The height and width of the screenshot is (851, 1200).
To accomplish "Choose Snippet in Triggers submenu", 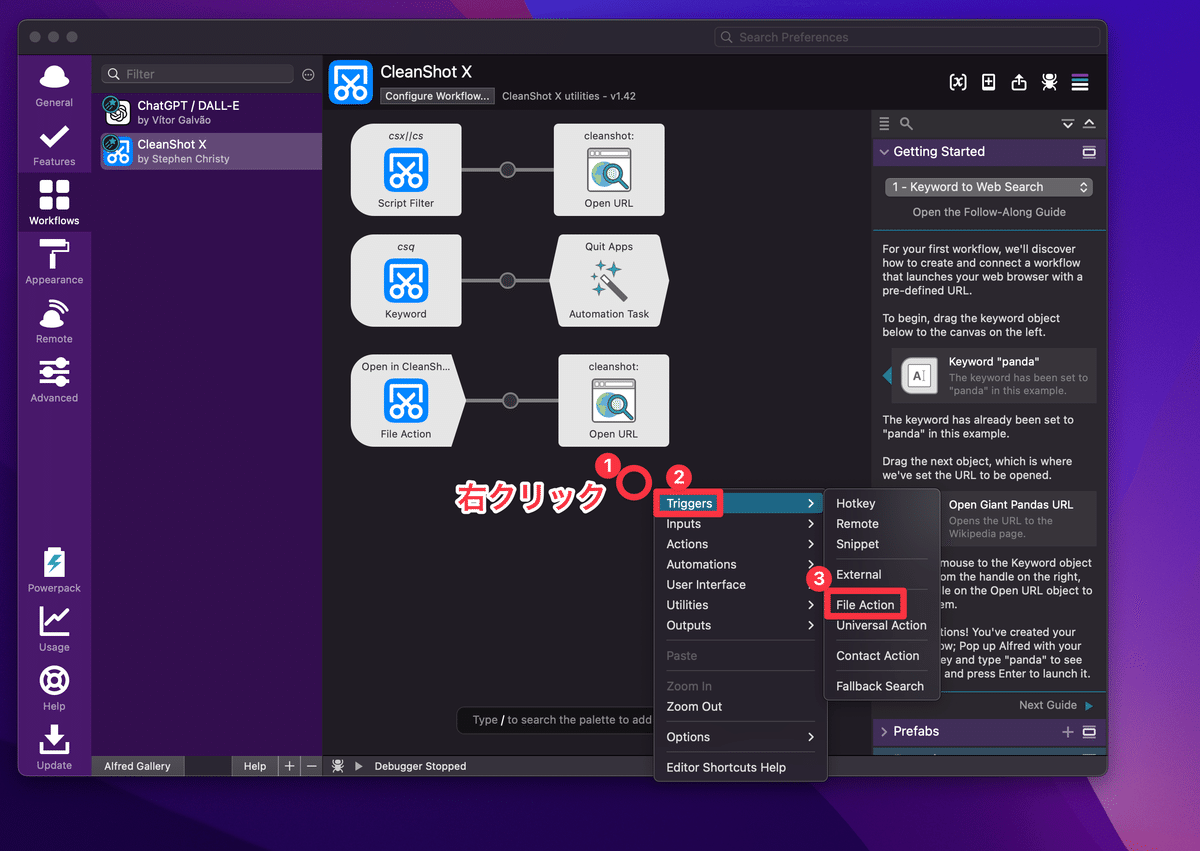I will coord(880,544).
